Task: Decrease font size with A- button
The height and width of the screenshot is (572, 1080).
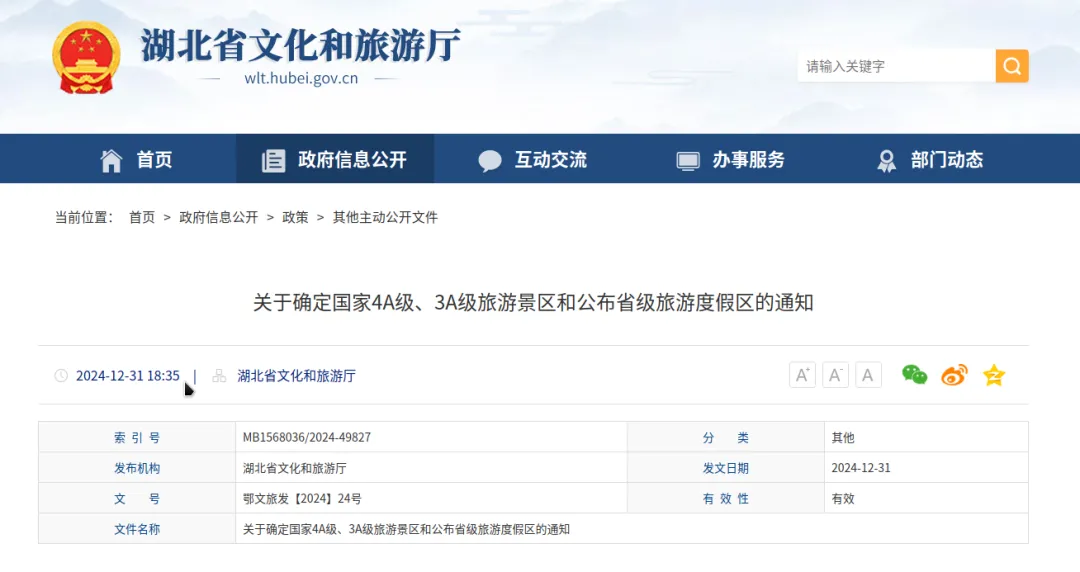Action: (835, 375)
